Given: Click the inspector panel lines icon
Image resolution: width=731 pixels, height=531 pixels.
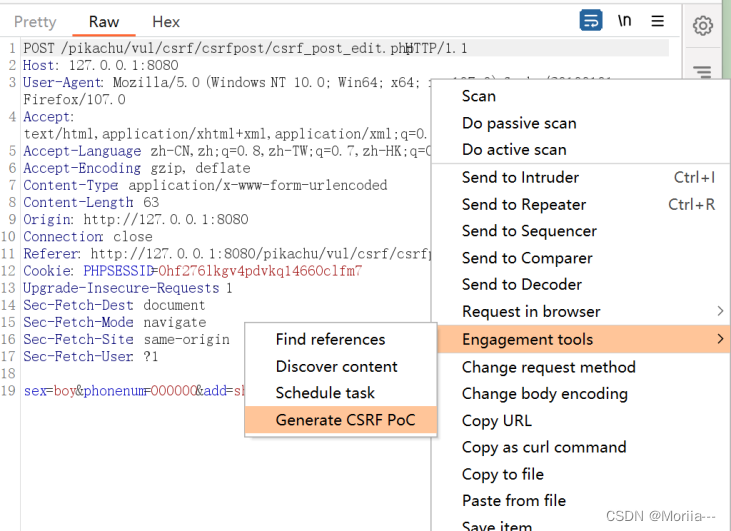Looking at the screenshot, I should (x=702, y=72).
